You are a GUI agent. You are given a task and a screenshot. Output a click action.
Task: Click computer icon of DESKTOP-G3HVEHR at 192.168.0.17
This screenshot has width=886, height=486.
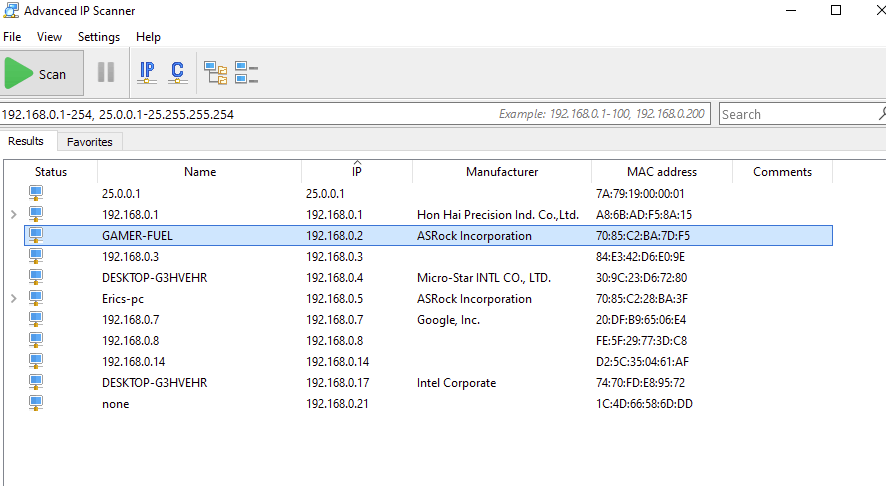click(x=36, y=382)
